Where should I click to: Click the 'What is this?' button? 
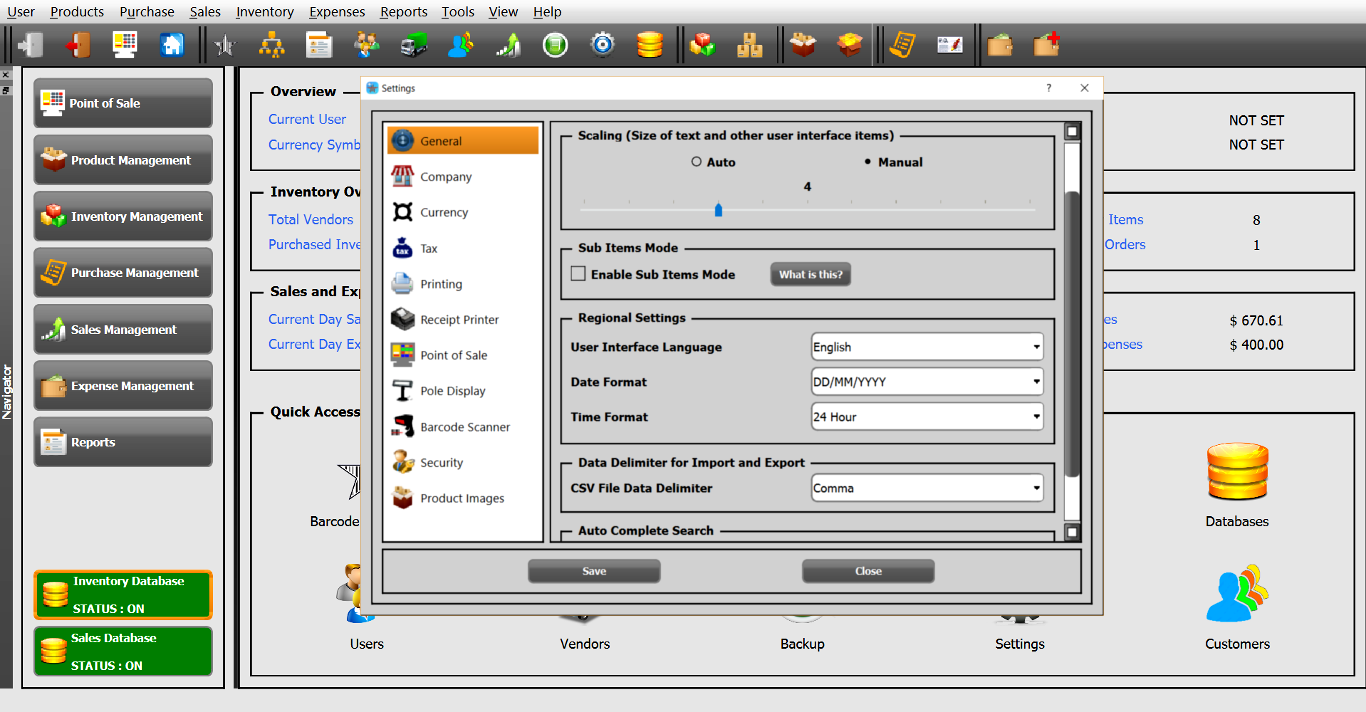tap(810, 274)
